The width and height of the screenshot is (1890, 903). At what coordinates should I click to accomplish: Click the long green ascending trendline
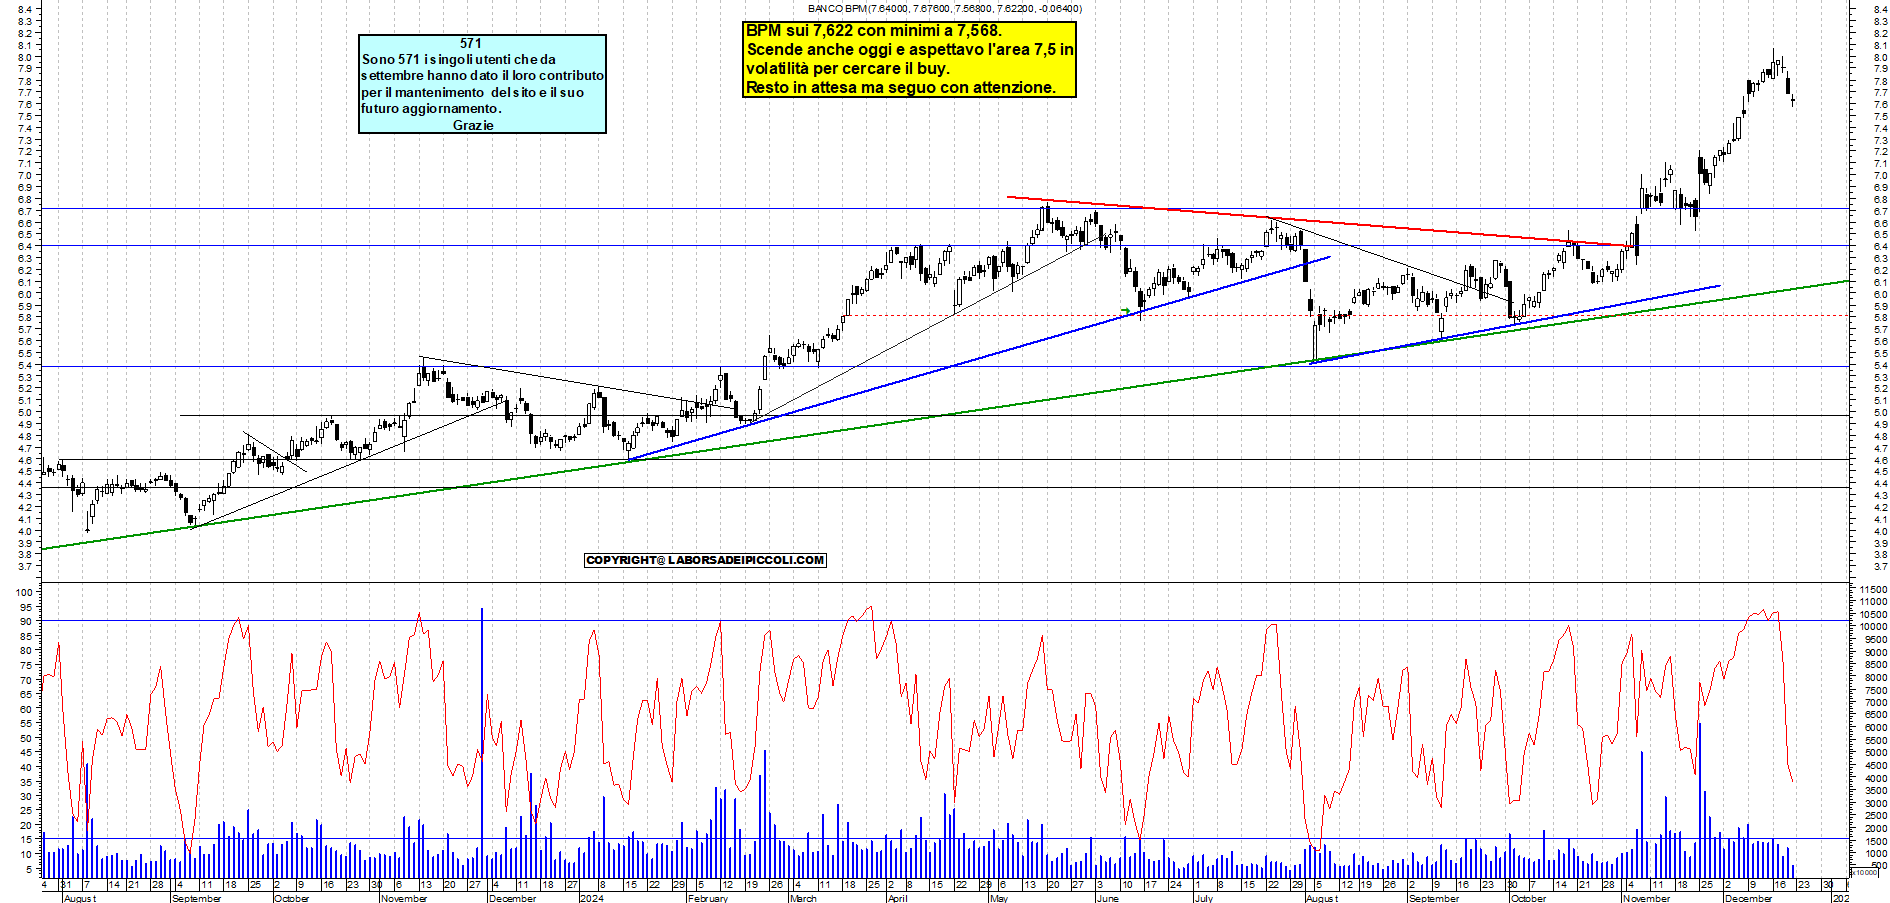tap(945, 415)
